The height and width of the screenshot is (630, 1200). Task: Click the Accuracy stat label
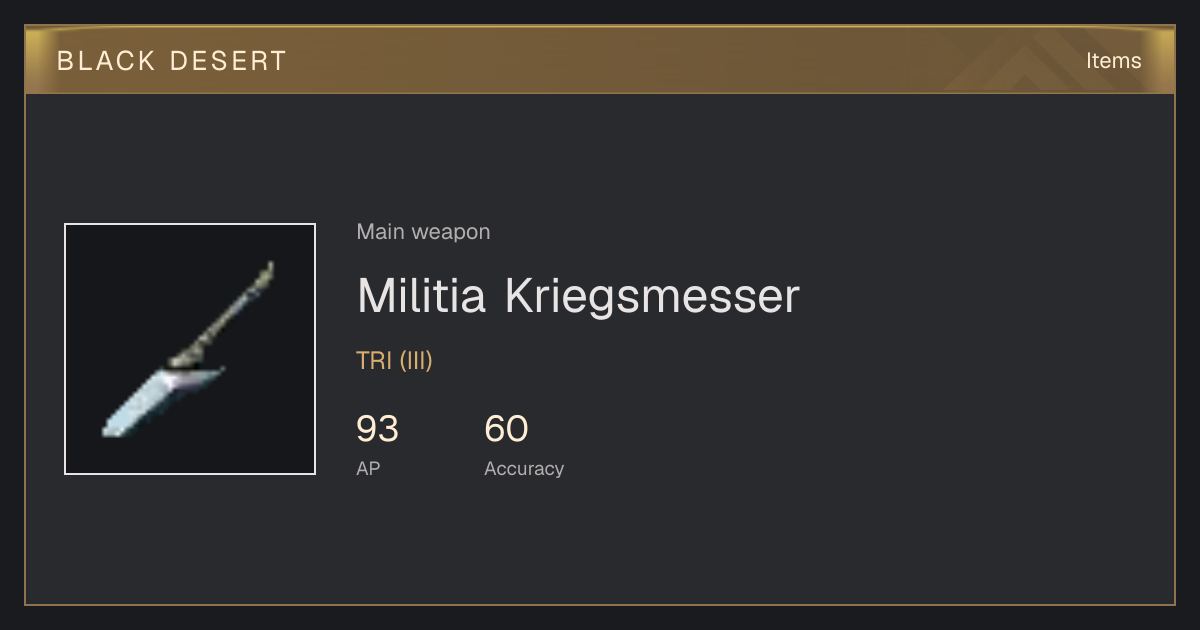[524, 468]
